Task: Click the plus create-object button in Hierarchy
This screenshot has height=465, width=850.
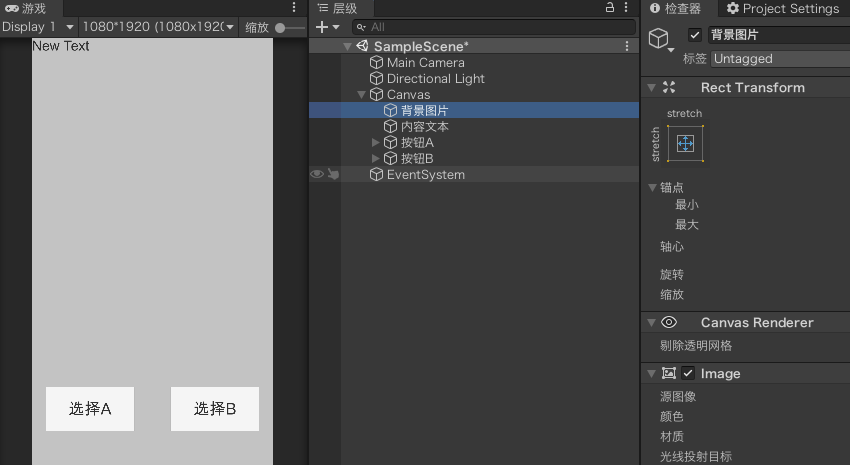Action: [322, 27]
